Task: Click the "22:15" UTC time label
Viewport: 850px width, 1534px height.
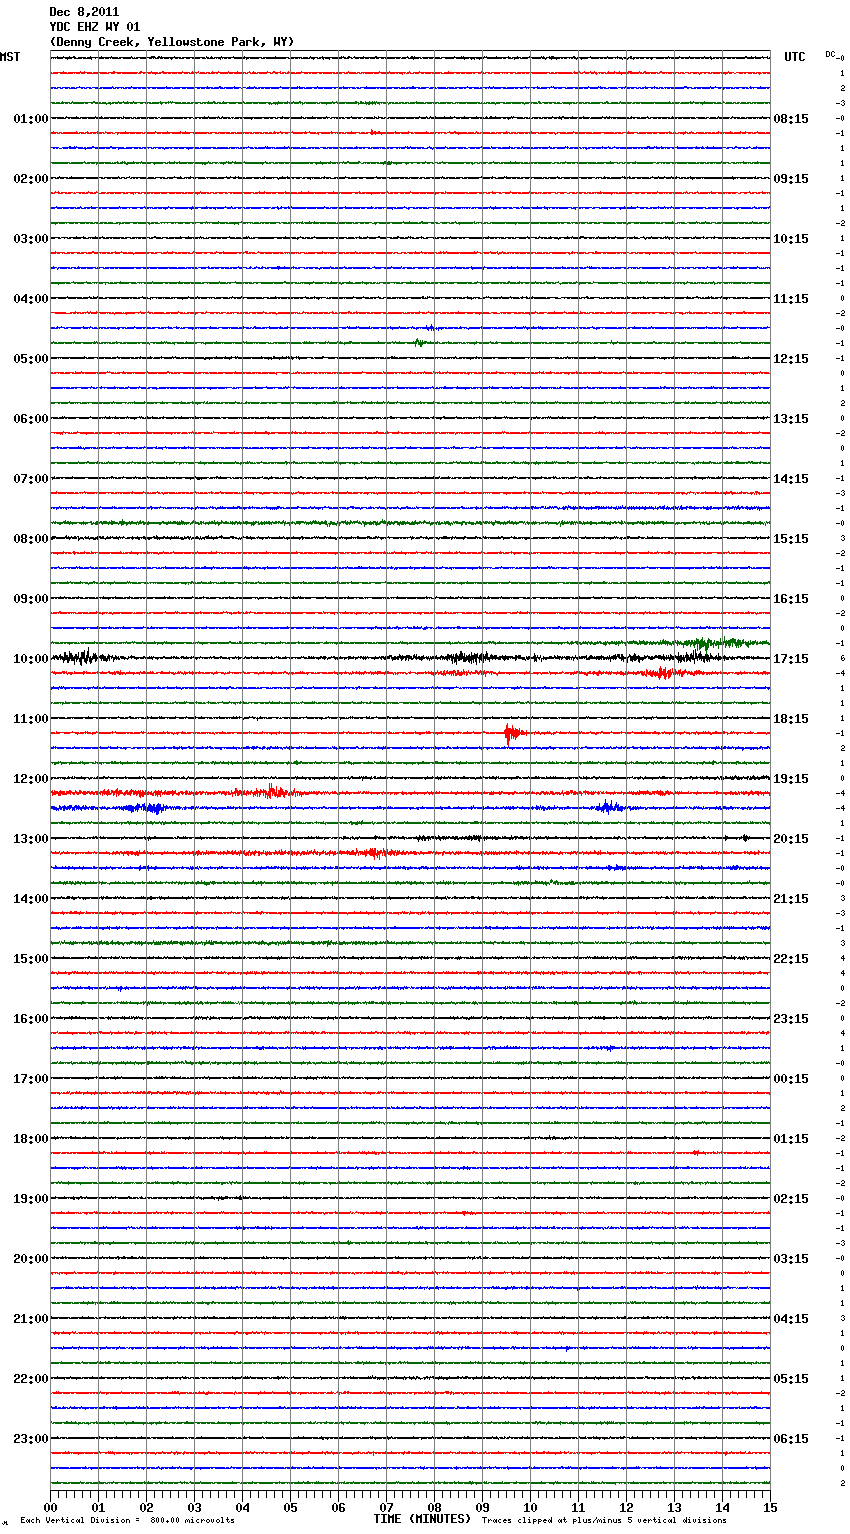Action: click(791, 959)
